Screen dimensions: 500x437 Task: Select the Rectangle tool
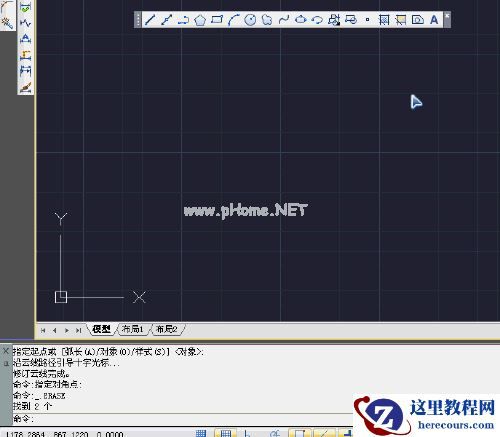tap(217, 20)
